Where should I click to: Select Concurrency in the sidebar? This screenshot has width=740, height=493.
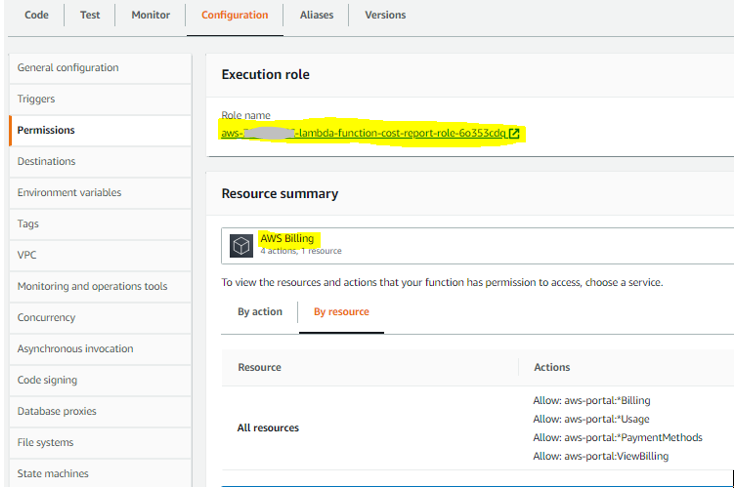pos(100,318)
